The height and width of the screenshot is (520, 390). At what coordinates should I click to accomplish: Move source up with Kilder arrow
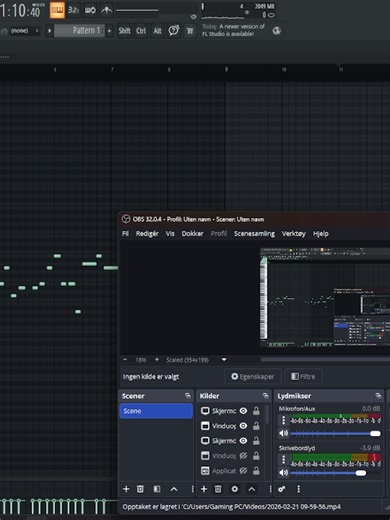coord(252,489)
